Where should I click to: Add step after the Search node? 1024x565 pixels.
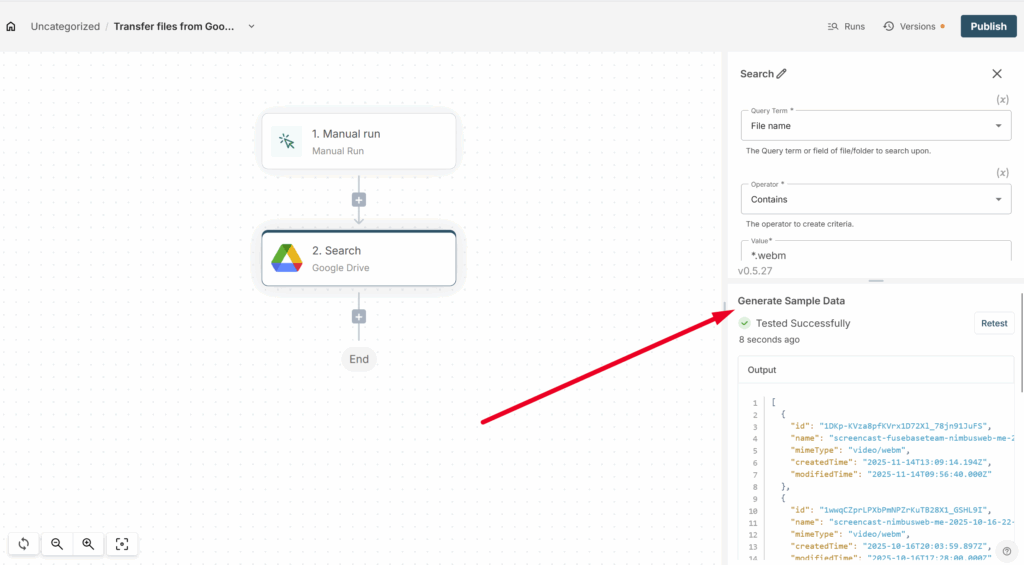click(359, 317)
